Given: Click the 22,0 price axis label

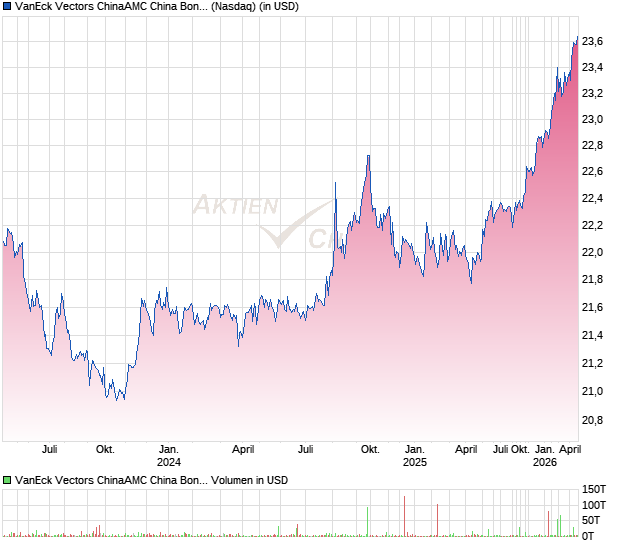Looking at the screenshot, I should 592,252.
